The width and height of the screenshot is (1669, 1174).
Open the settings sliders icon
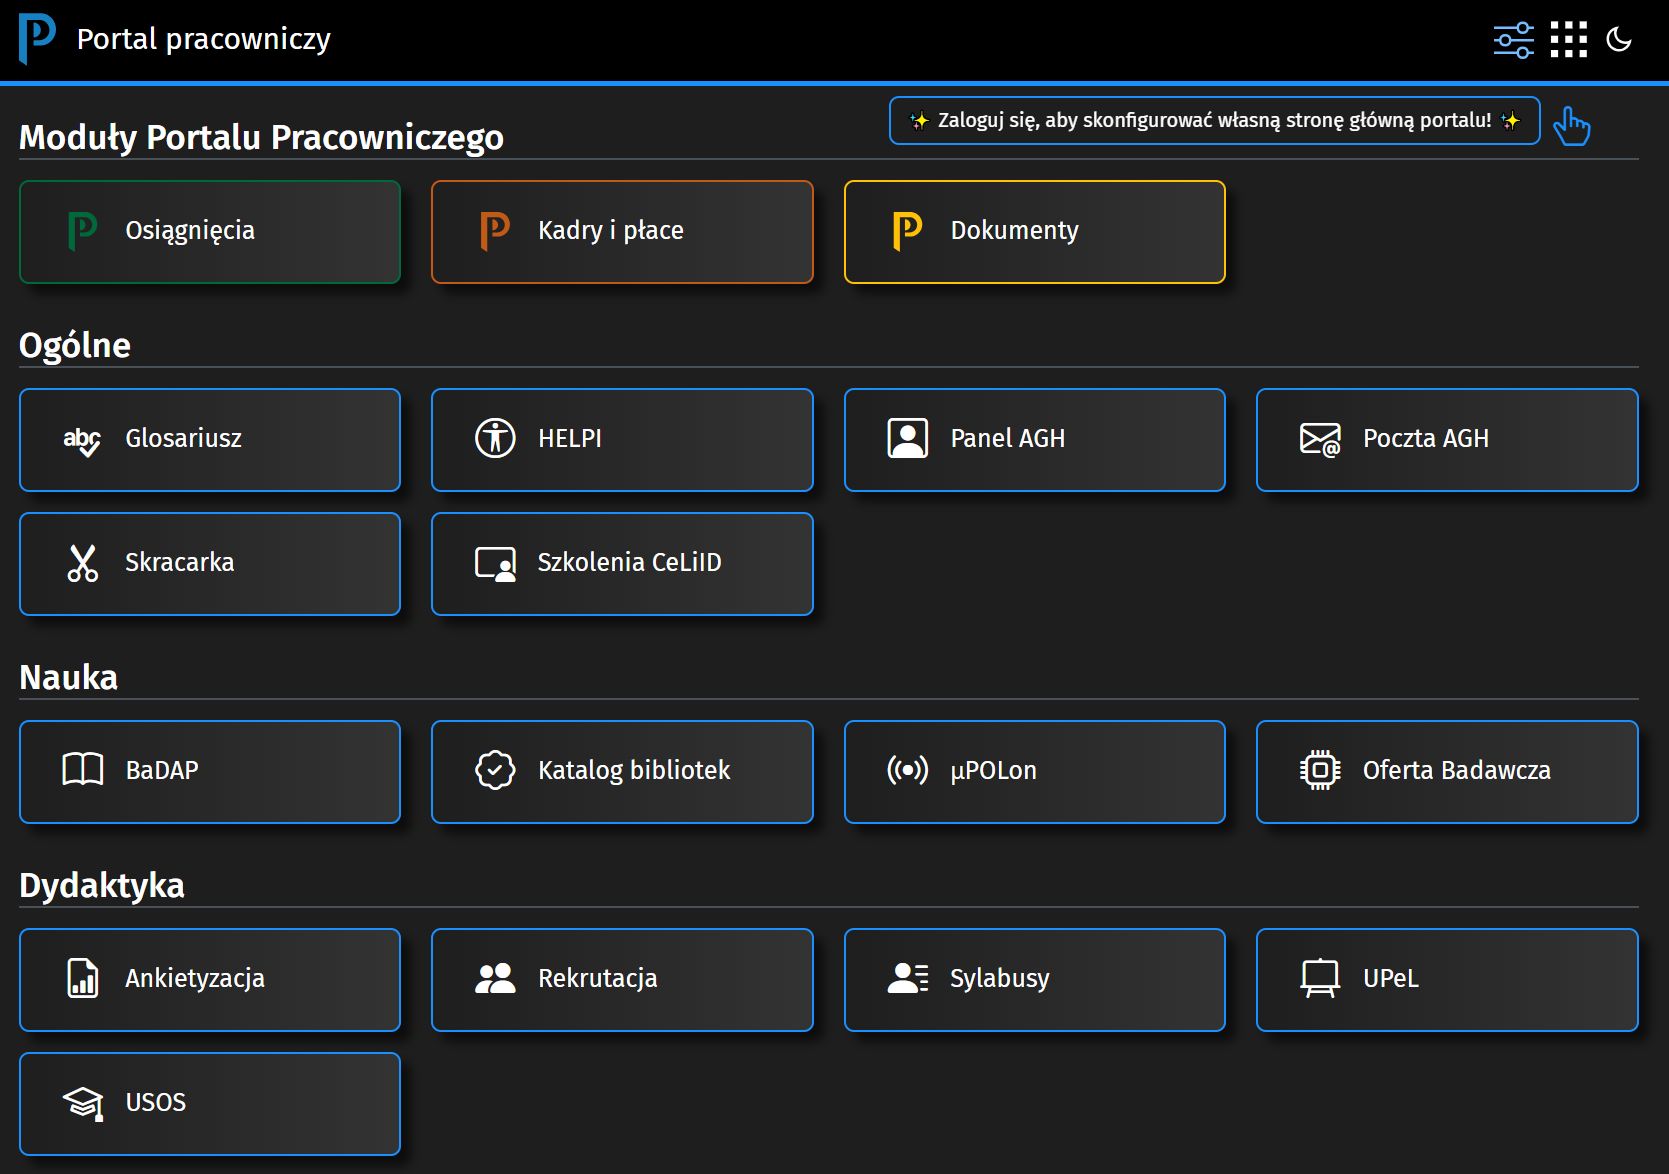pyautogui.click(x=1513, y=40)
